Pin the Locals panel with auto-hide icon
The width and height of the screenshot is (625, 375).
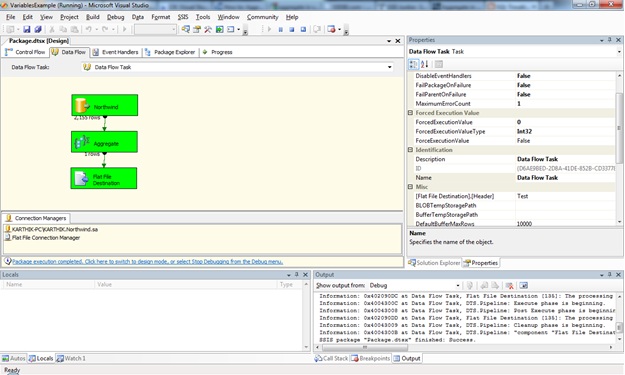click(x=297, y=275)
